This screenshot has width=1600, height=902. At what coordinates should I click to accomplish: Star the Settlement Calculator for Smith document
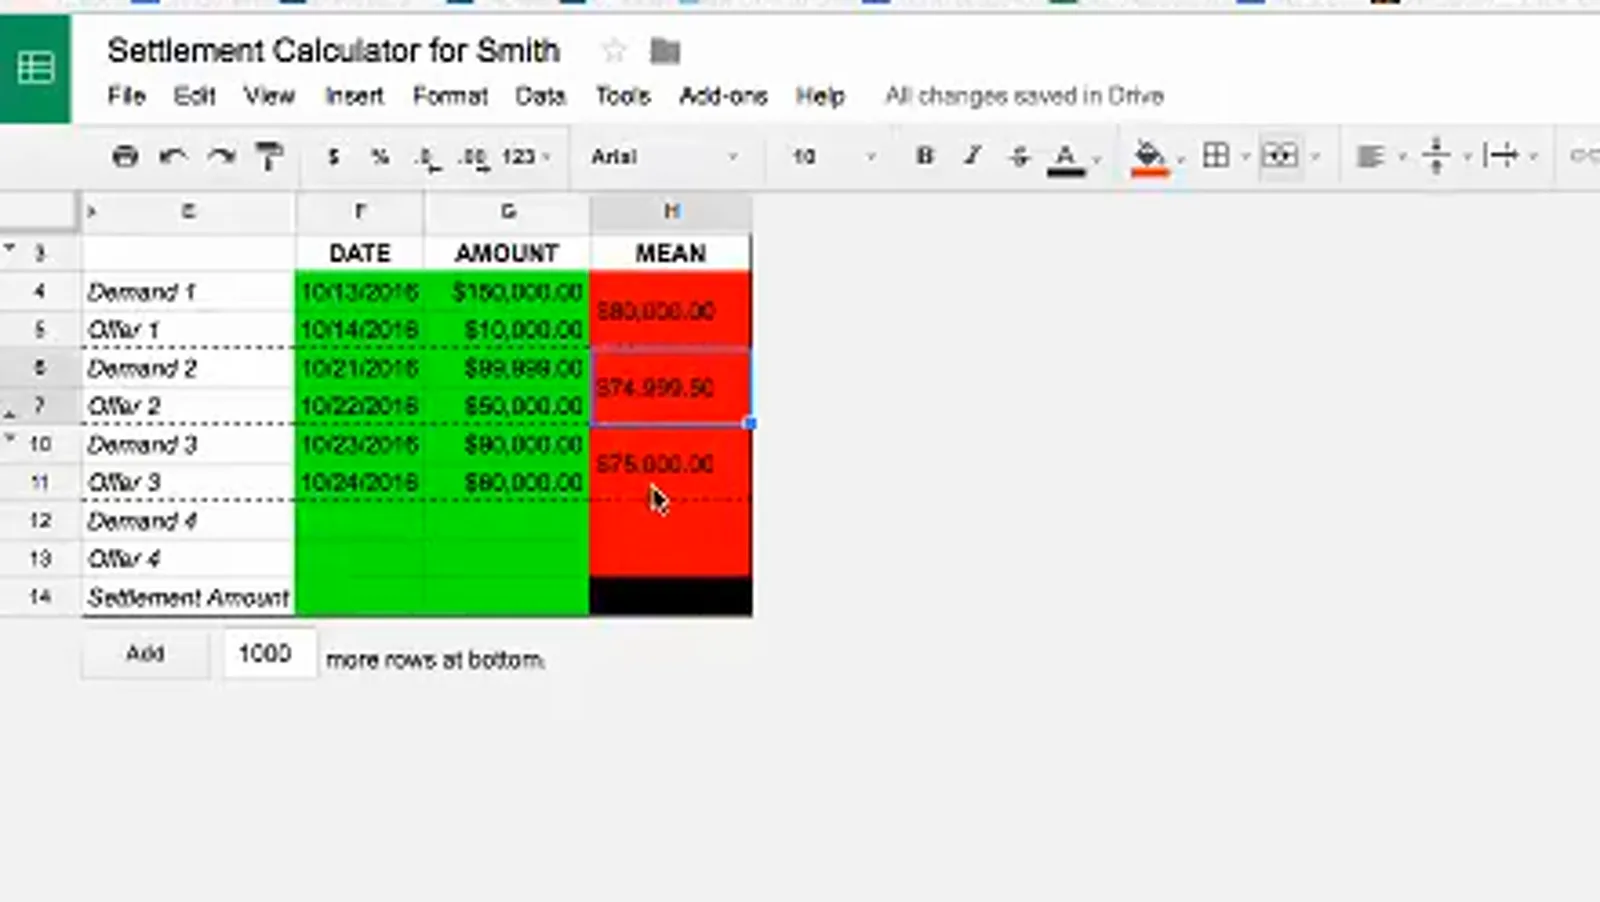pos(614,50)
